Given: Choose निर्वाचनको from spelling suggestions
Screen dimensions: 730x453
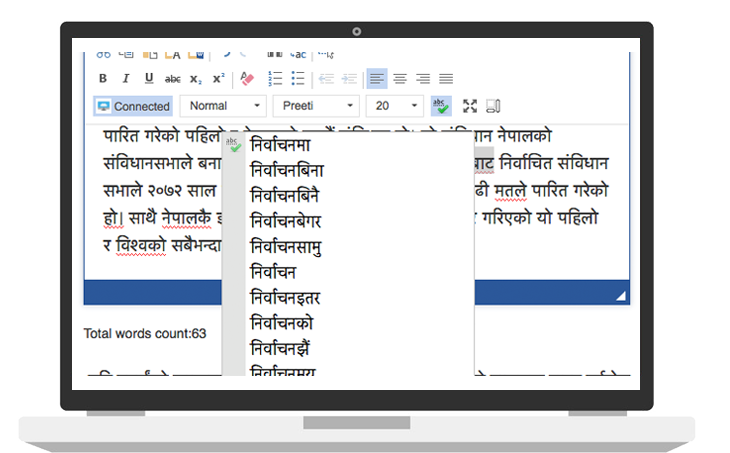Looking at the screenshot, I should coord(285,323).
